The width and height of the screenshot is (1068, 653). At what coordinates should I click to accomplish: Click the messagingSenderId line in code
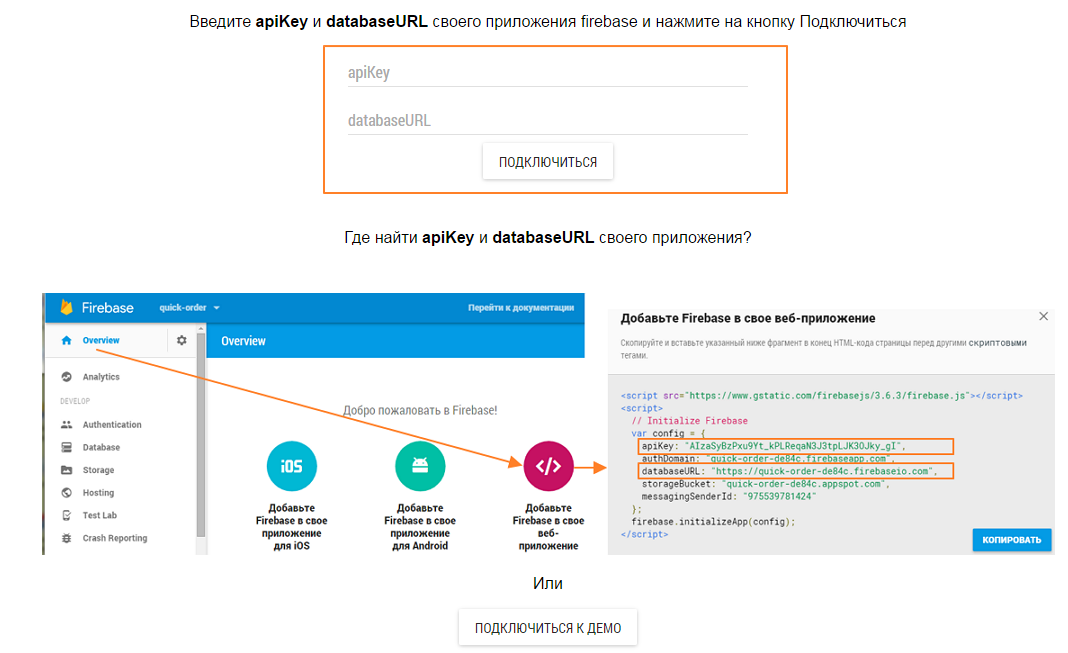[729, 496]
